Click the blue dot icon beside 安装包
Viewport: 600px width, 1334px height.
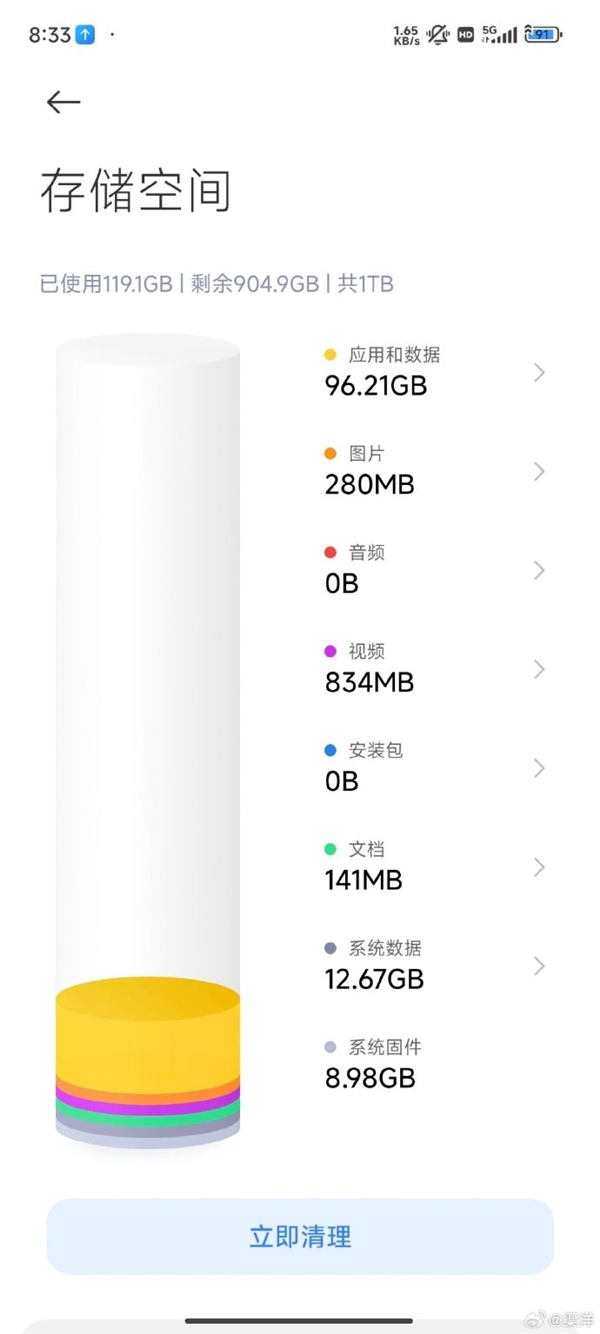(329, 750)
